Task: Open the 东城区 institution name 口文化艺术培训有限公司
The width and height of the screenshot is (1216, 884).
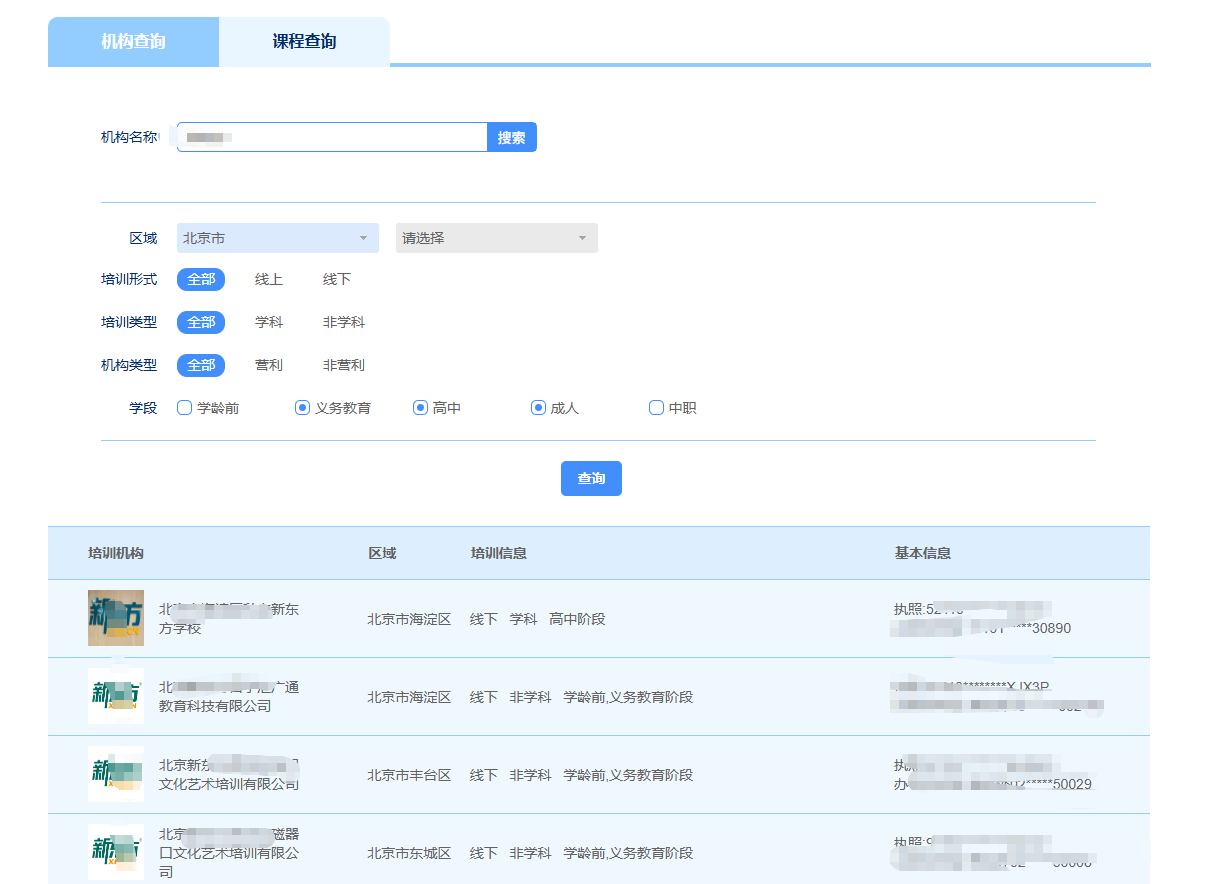Action: 229,853
